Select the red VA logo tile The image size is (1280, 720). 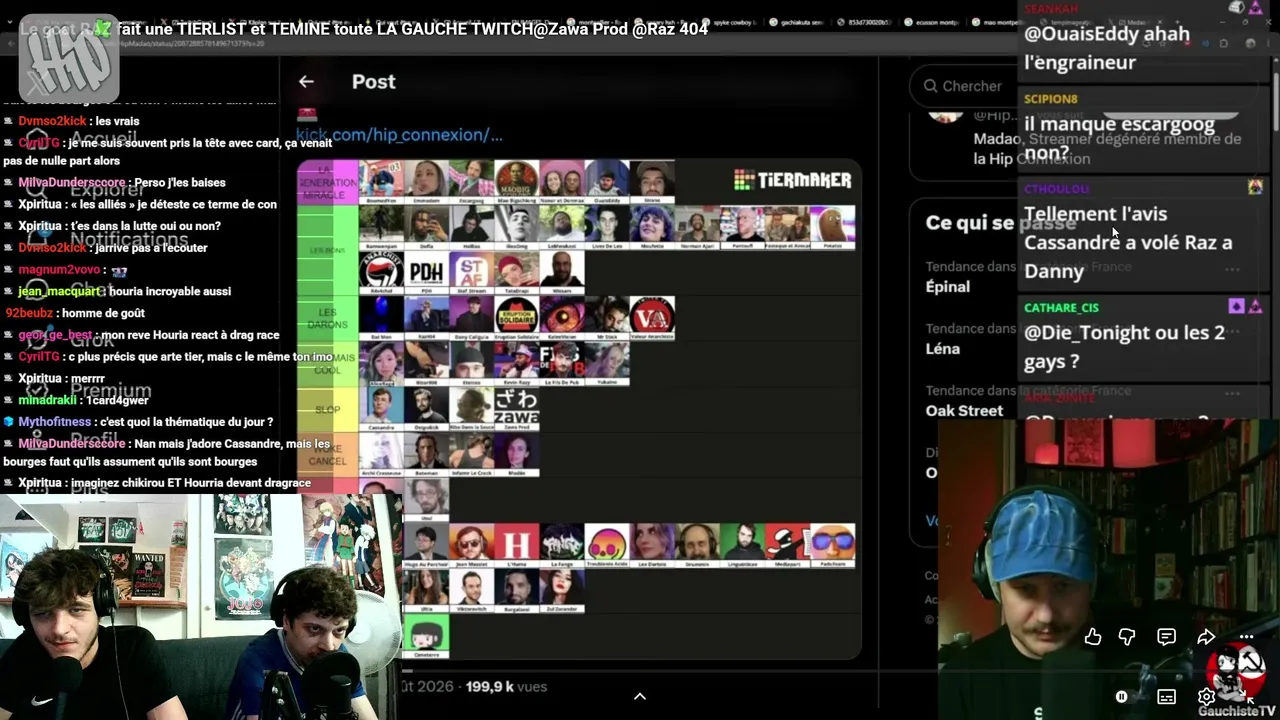(651, 318)
